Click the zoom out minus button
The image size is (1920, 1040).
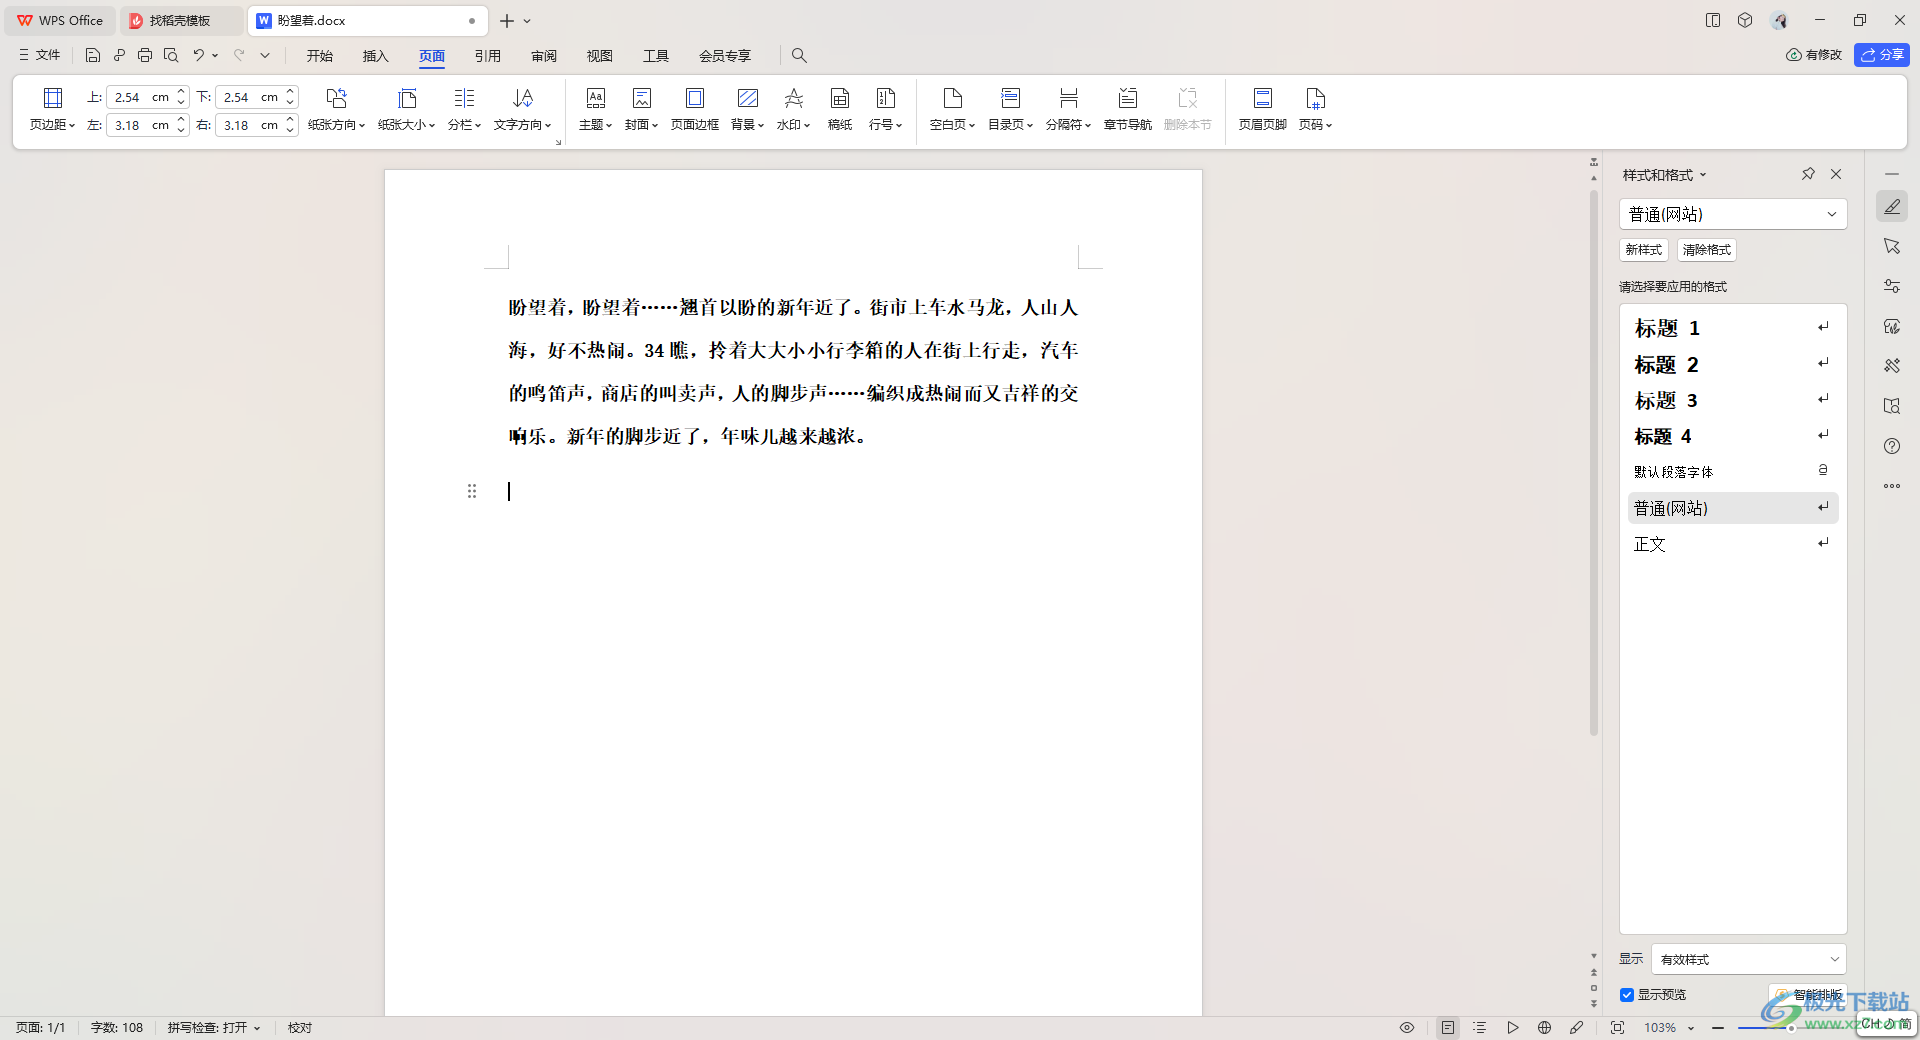[x=1718, y=1027]
